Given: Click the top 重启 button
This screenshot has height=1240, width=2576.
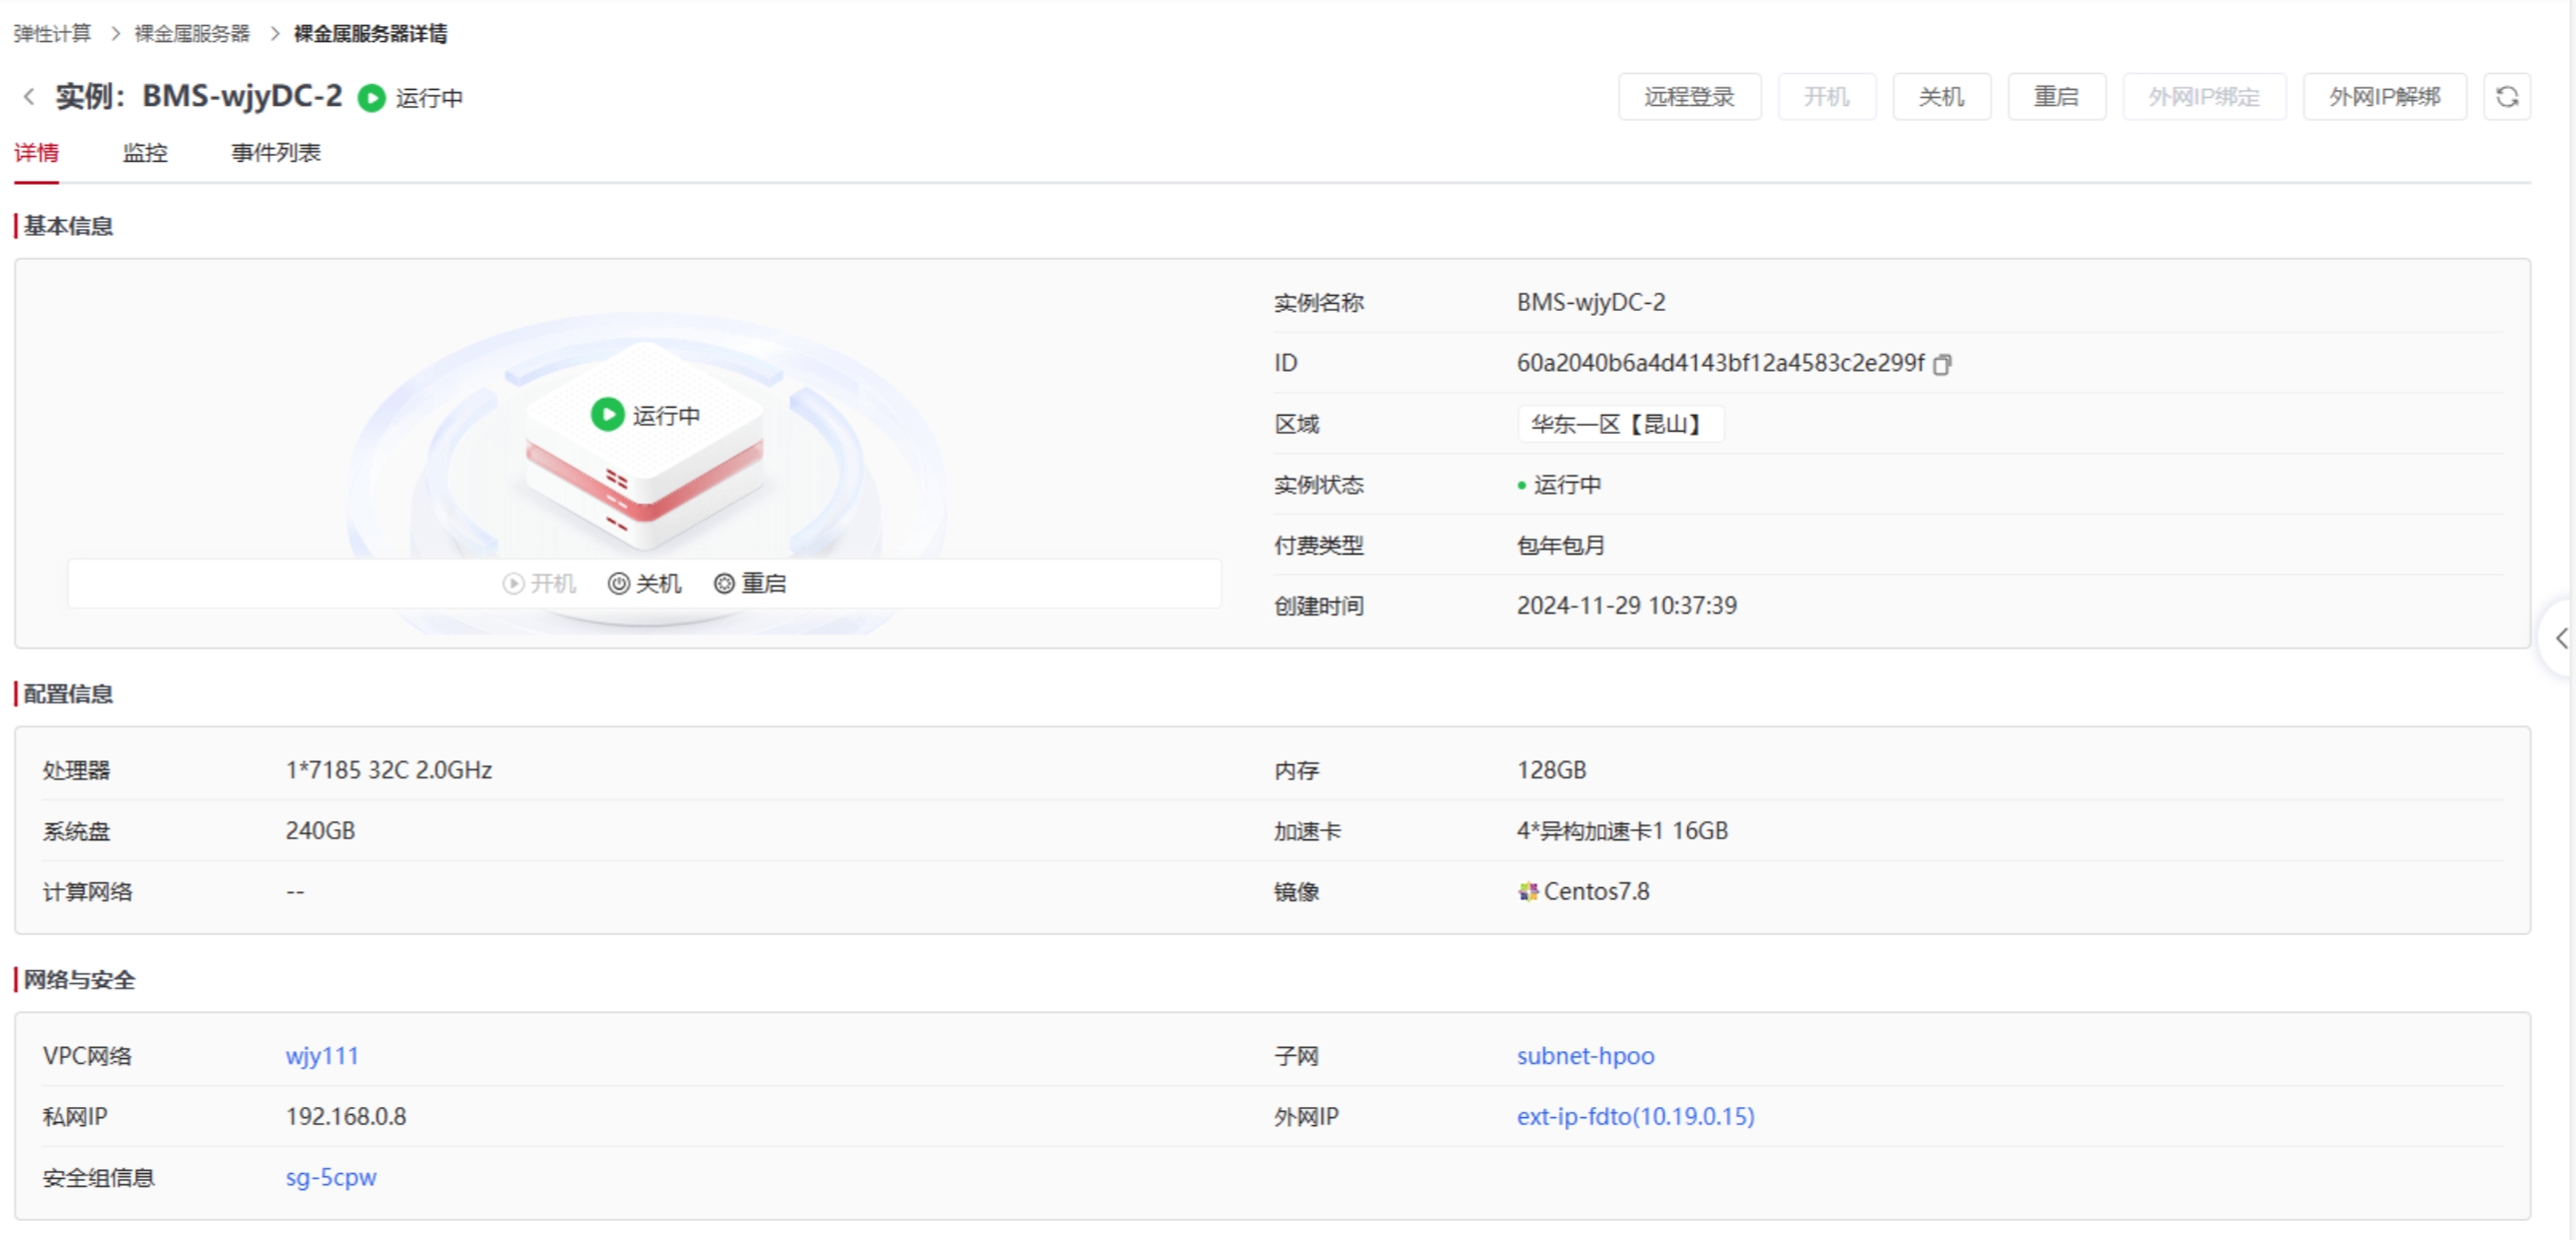Looking at the screenshot, I should click(2056, 97).
